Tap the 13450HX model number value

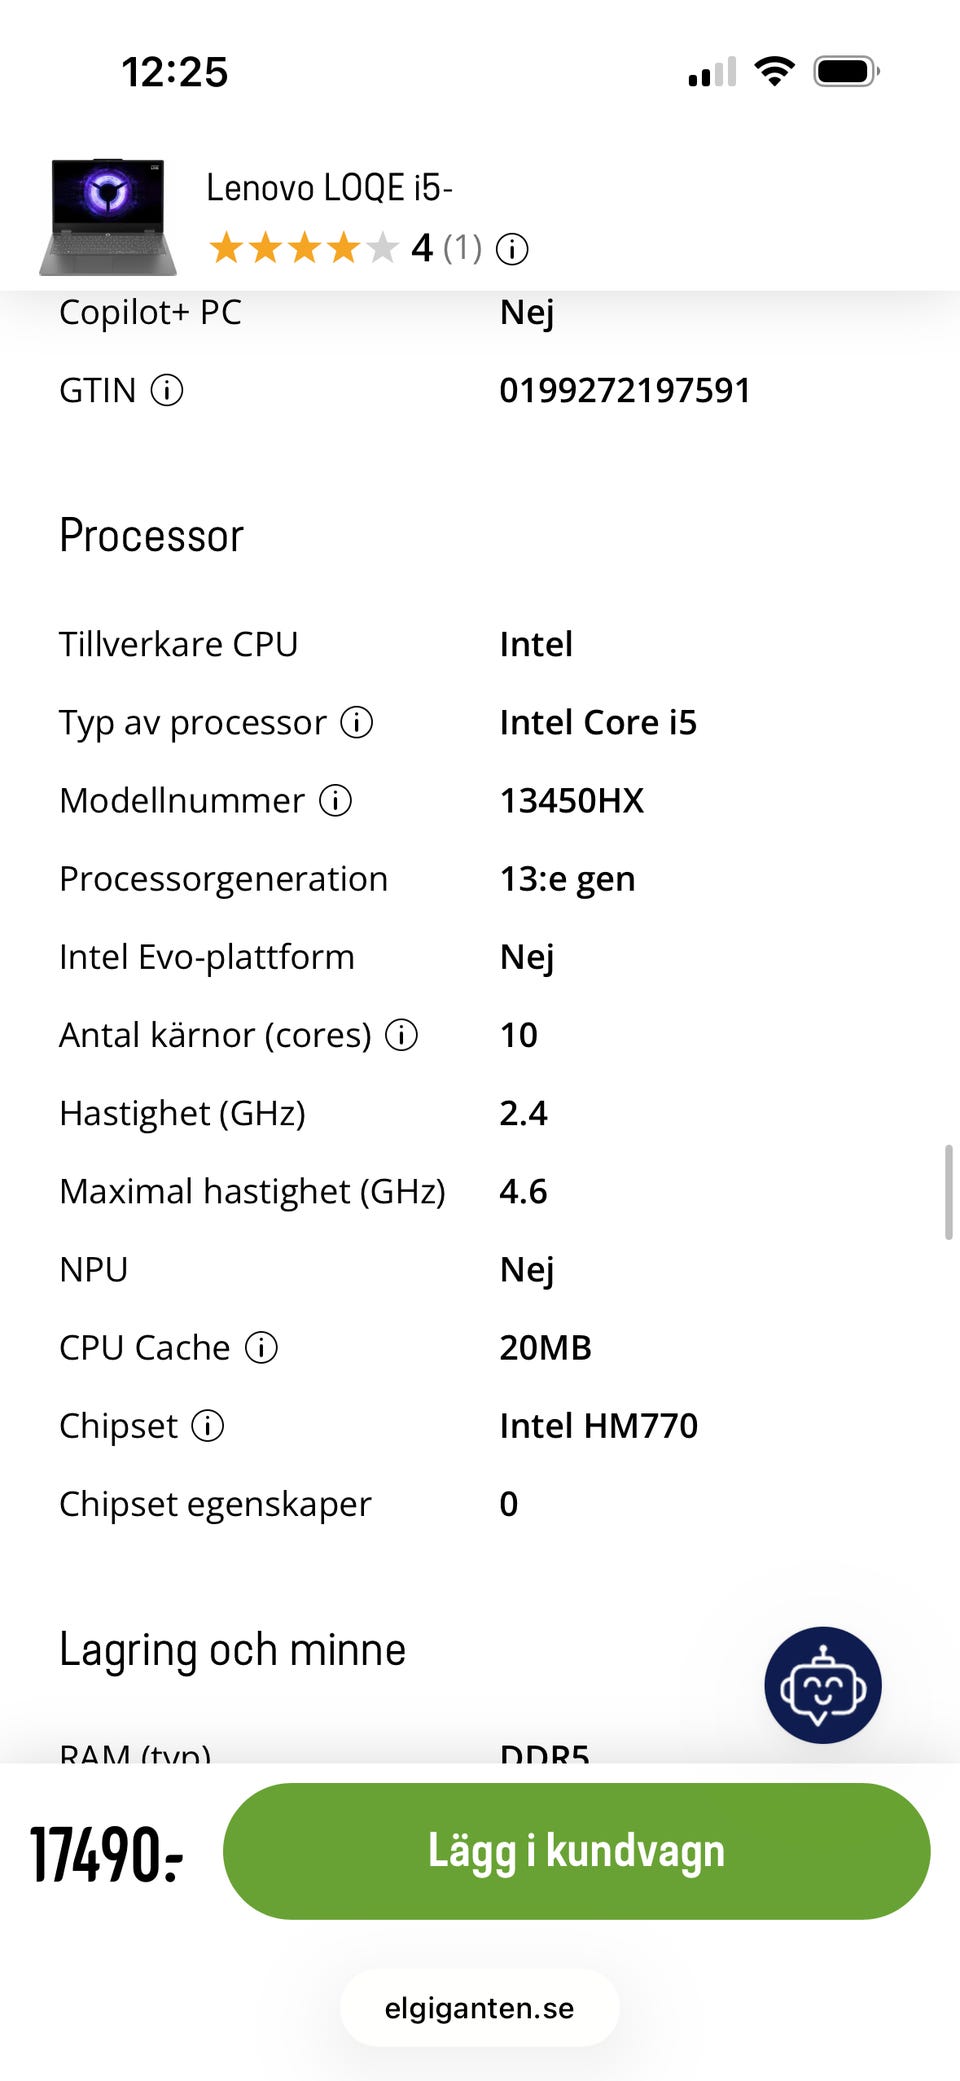[x=571, y=800]
